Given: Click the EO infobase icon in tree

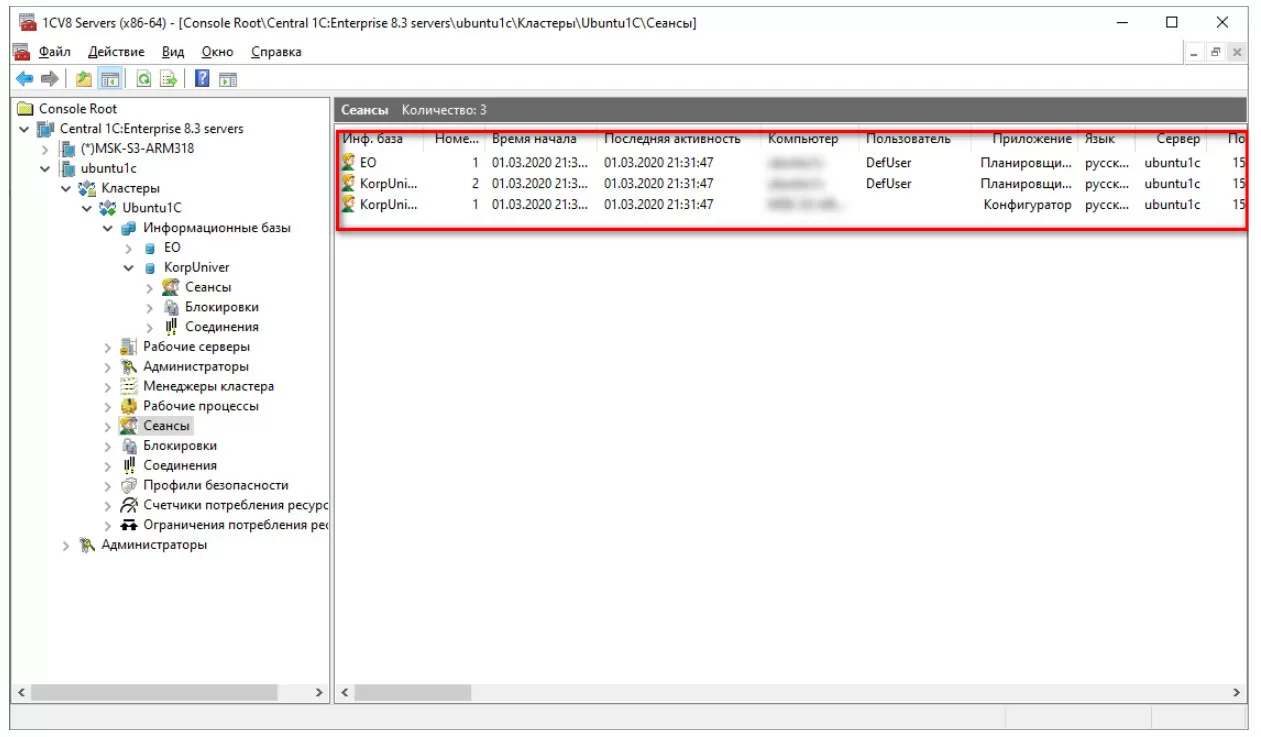Looking at the screenshot, I should (150, 248).
